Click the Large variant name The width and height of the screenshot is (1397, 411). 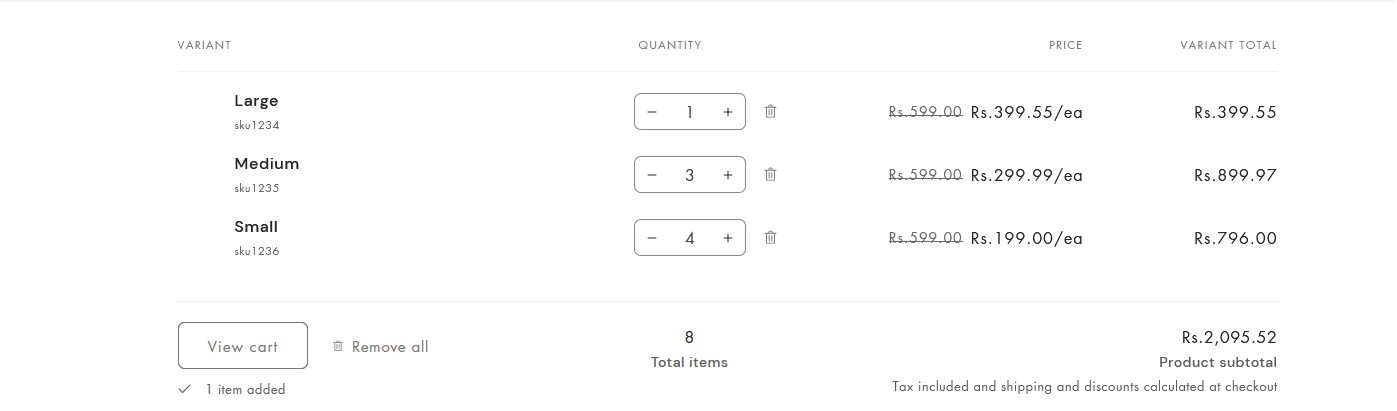click(x=256, y=101)
